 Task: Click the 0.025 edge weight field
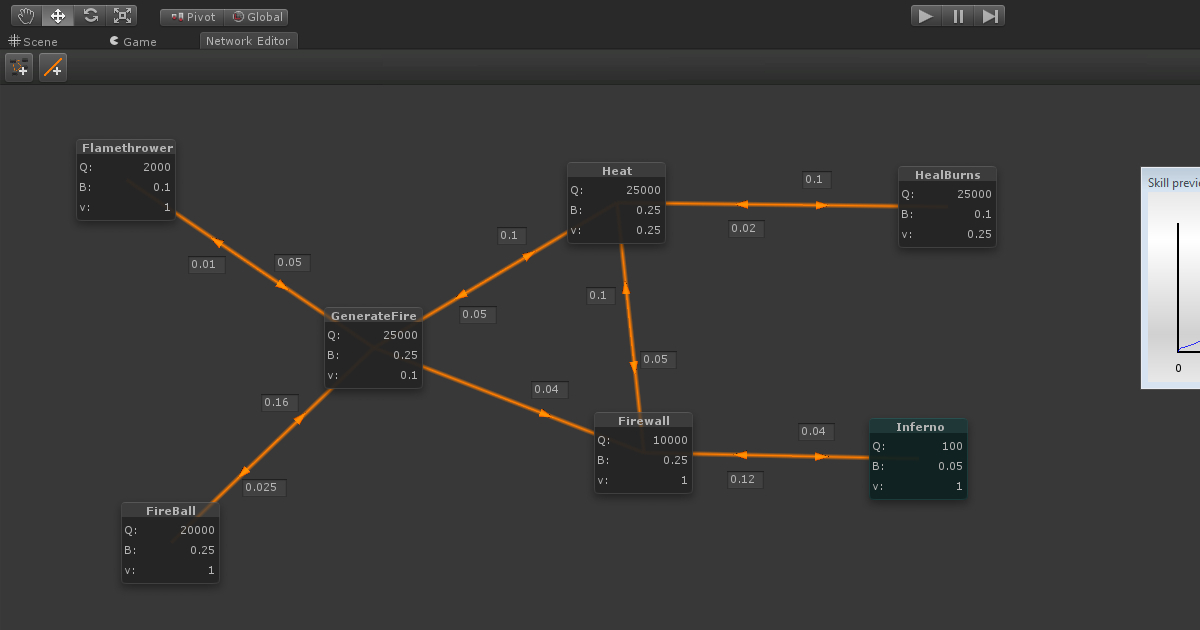(x=265, y=488)
